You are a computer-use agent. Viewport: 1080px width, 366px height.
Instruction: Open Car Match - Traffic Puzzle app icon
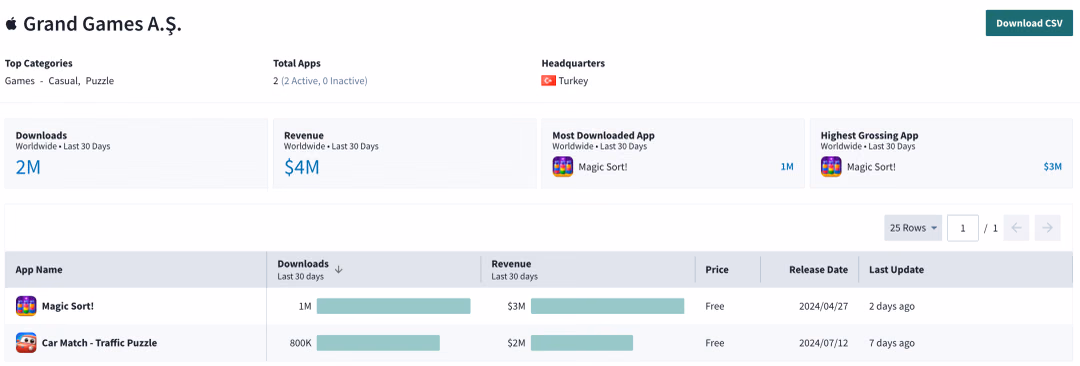[26, 343]
